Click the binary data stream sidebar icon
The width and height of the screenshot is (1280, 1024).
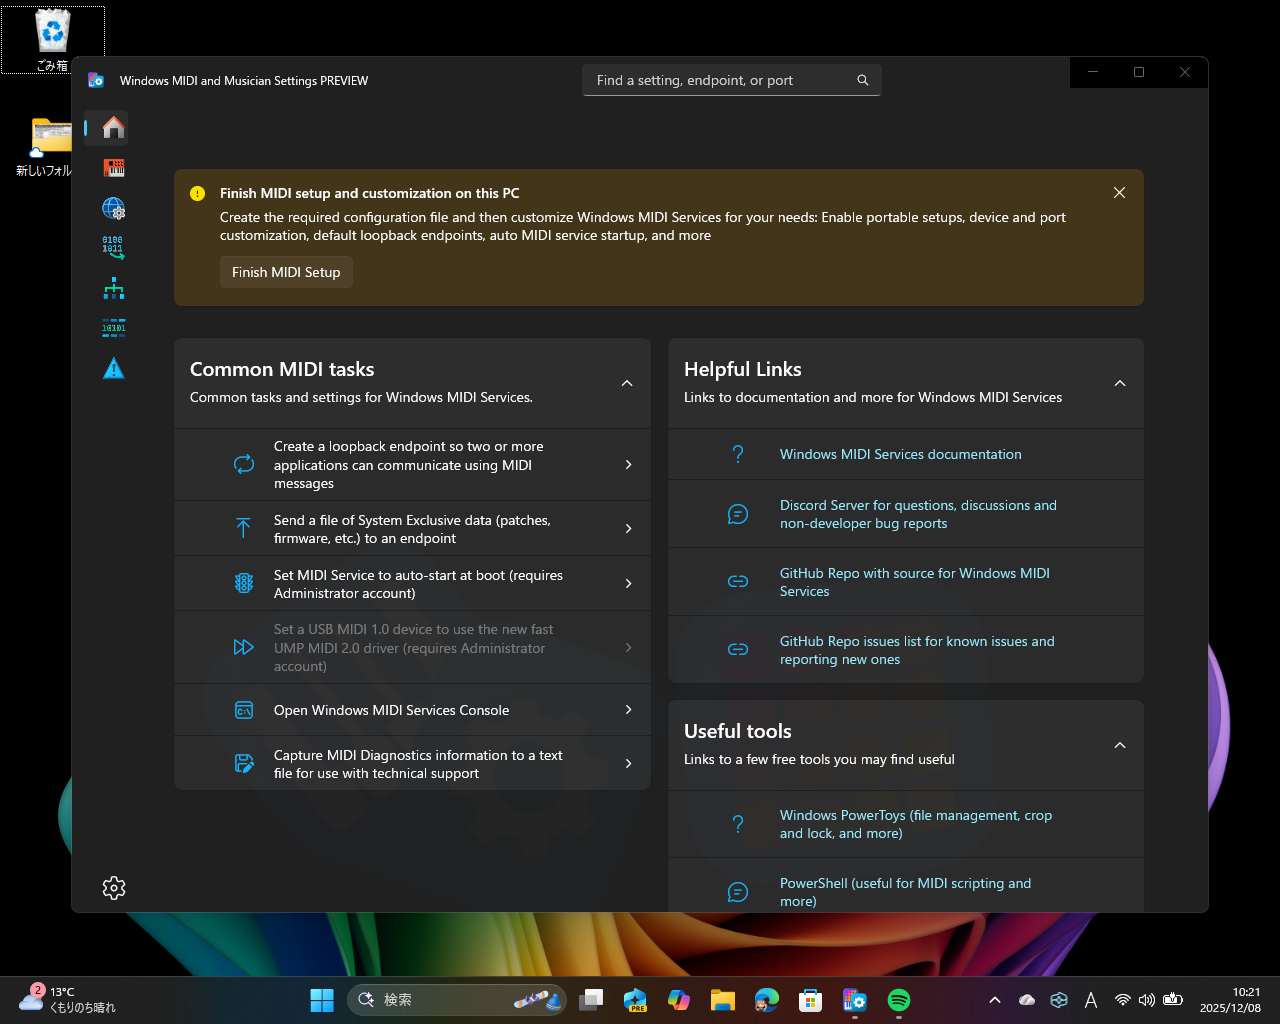pyautogui.click(x=113, y=328)
